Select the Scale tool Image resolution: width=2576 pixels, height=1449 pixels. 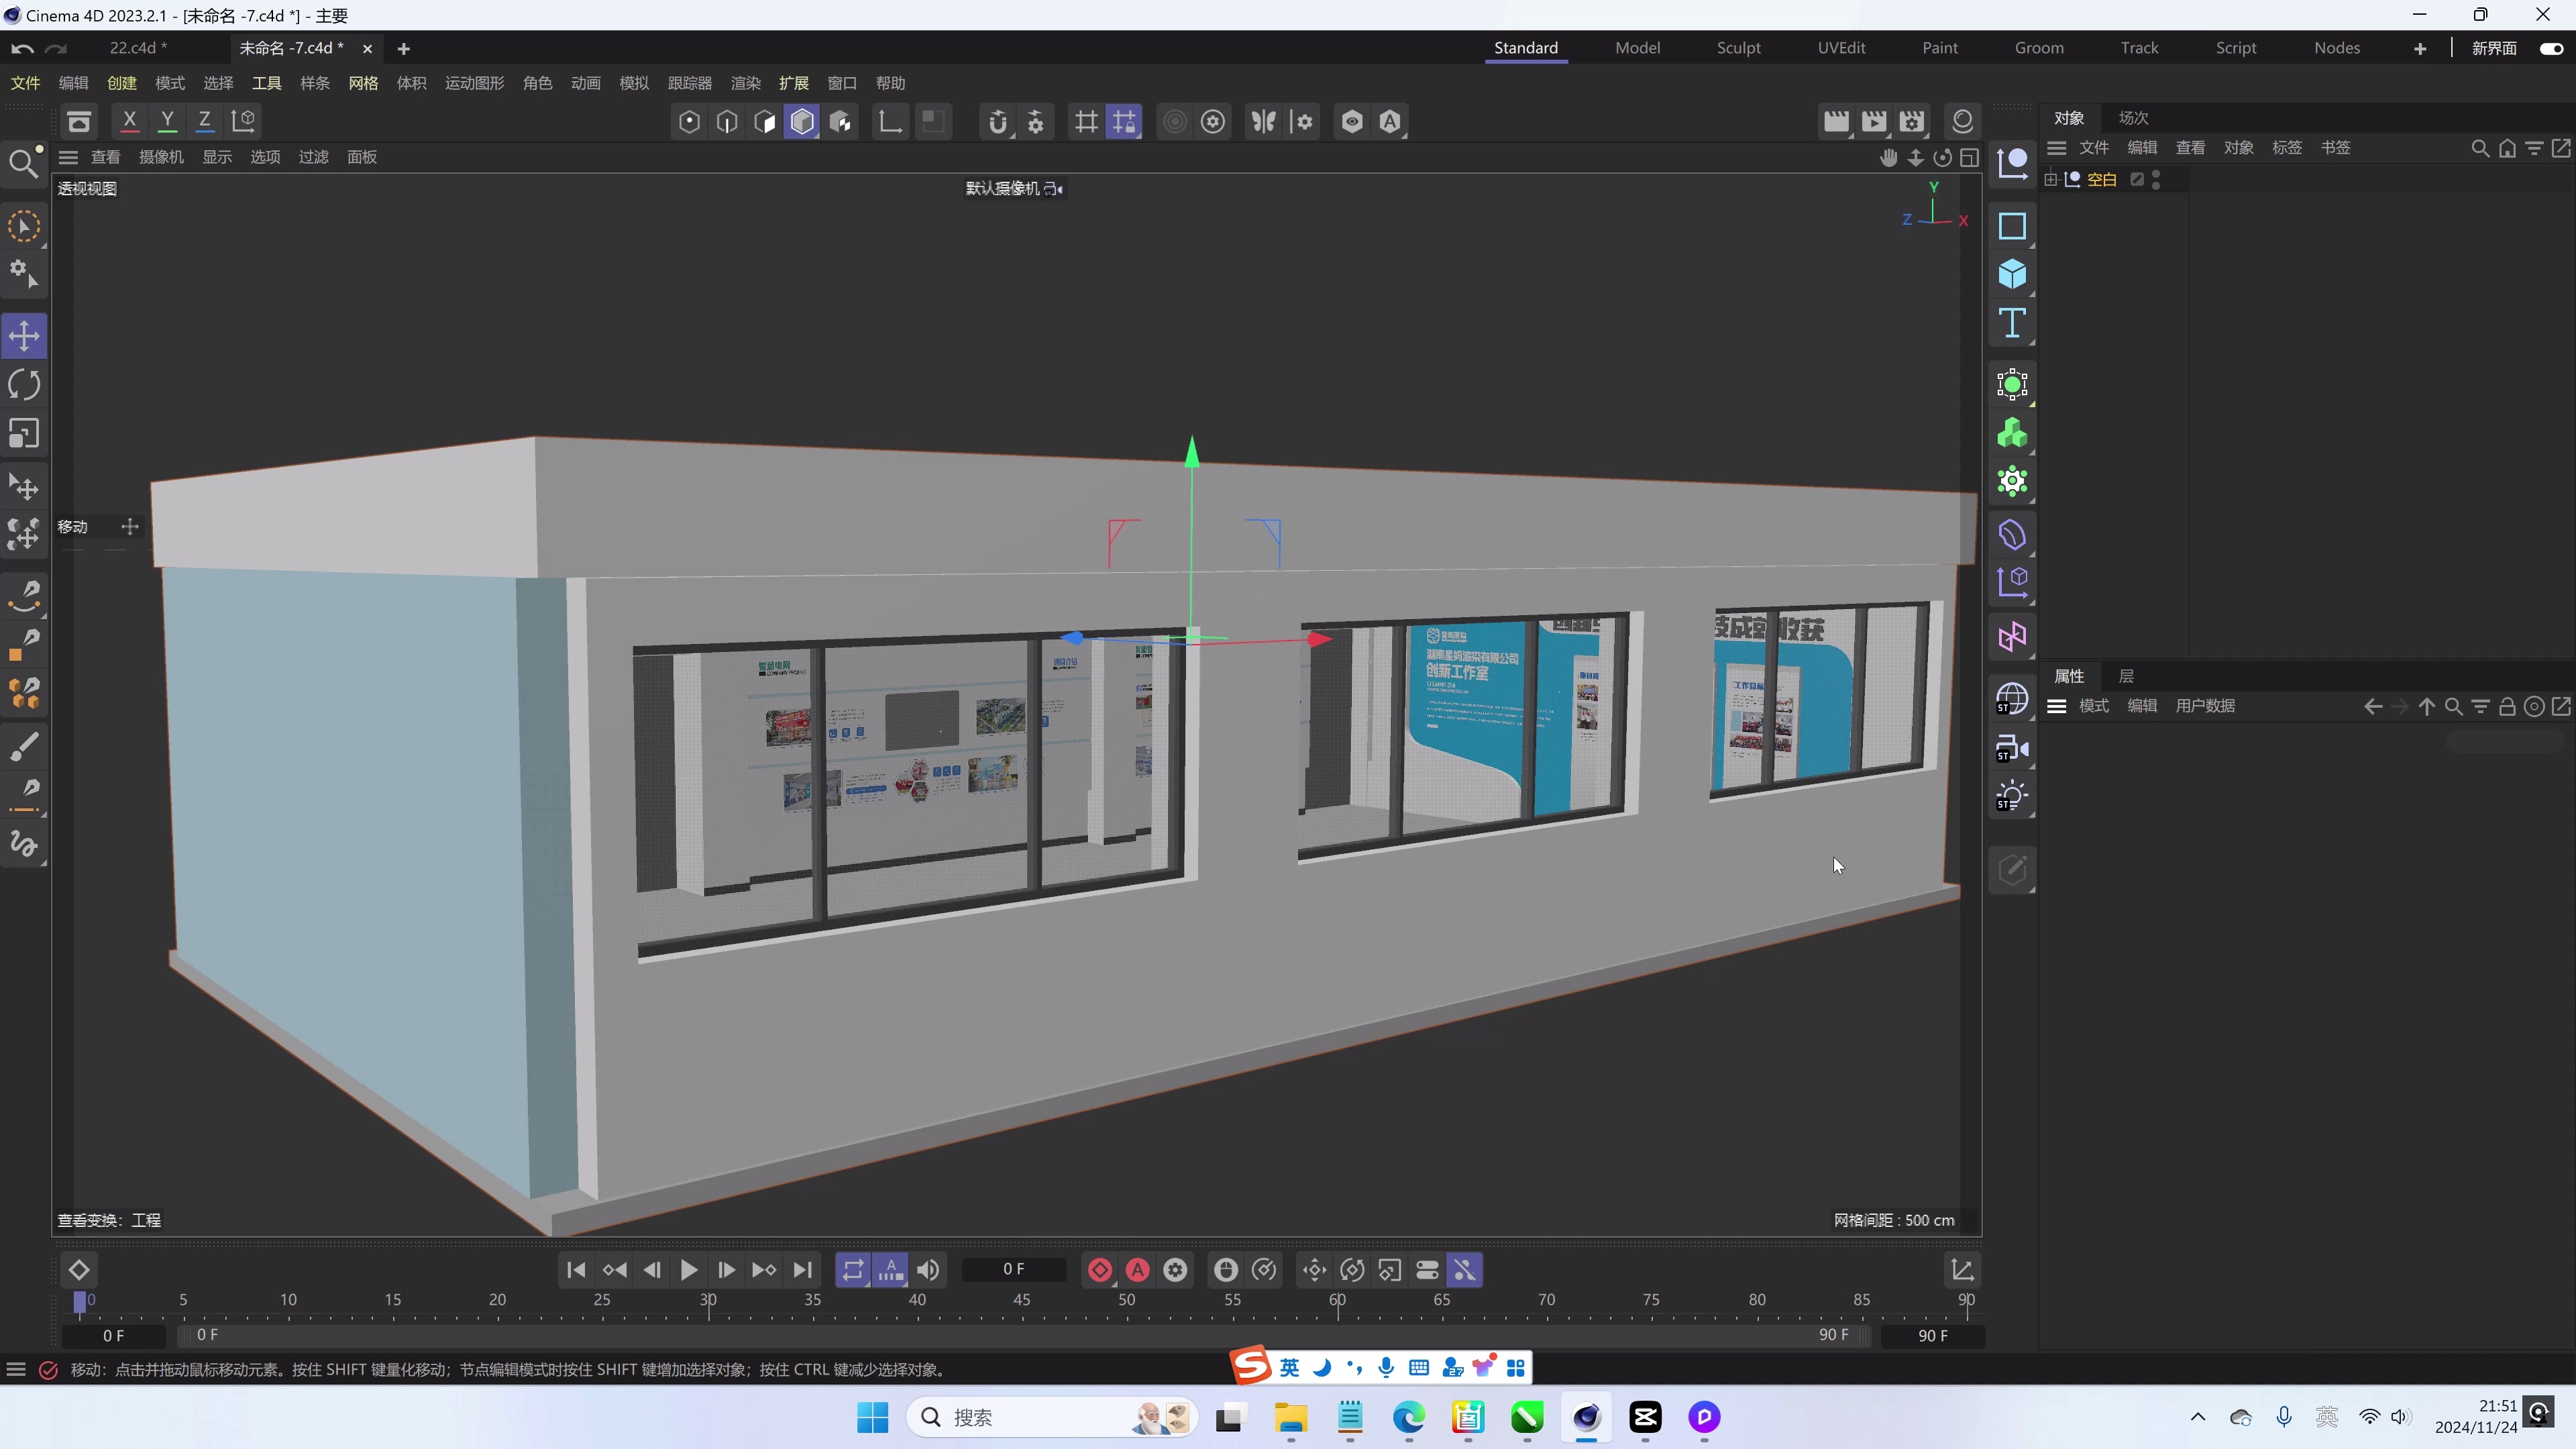(24, 433)
